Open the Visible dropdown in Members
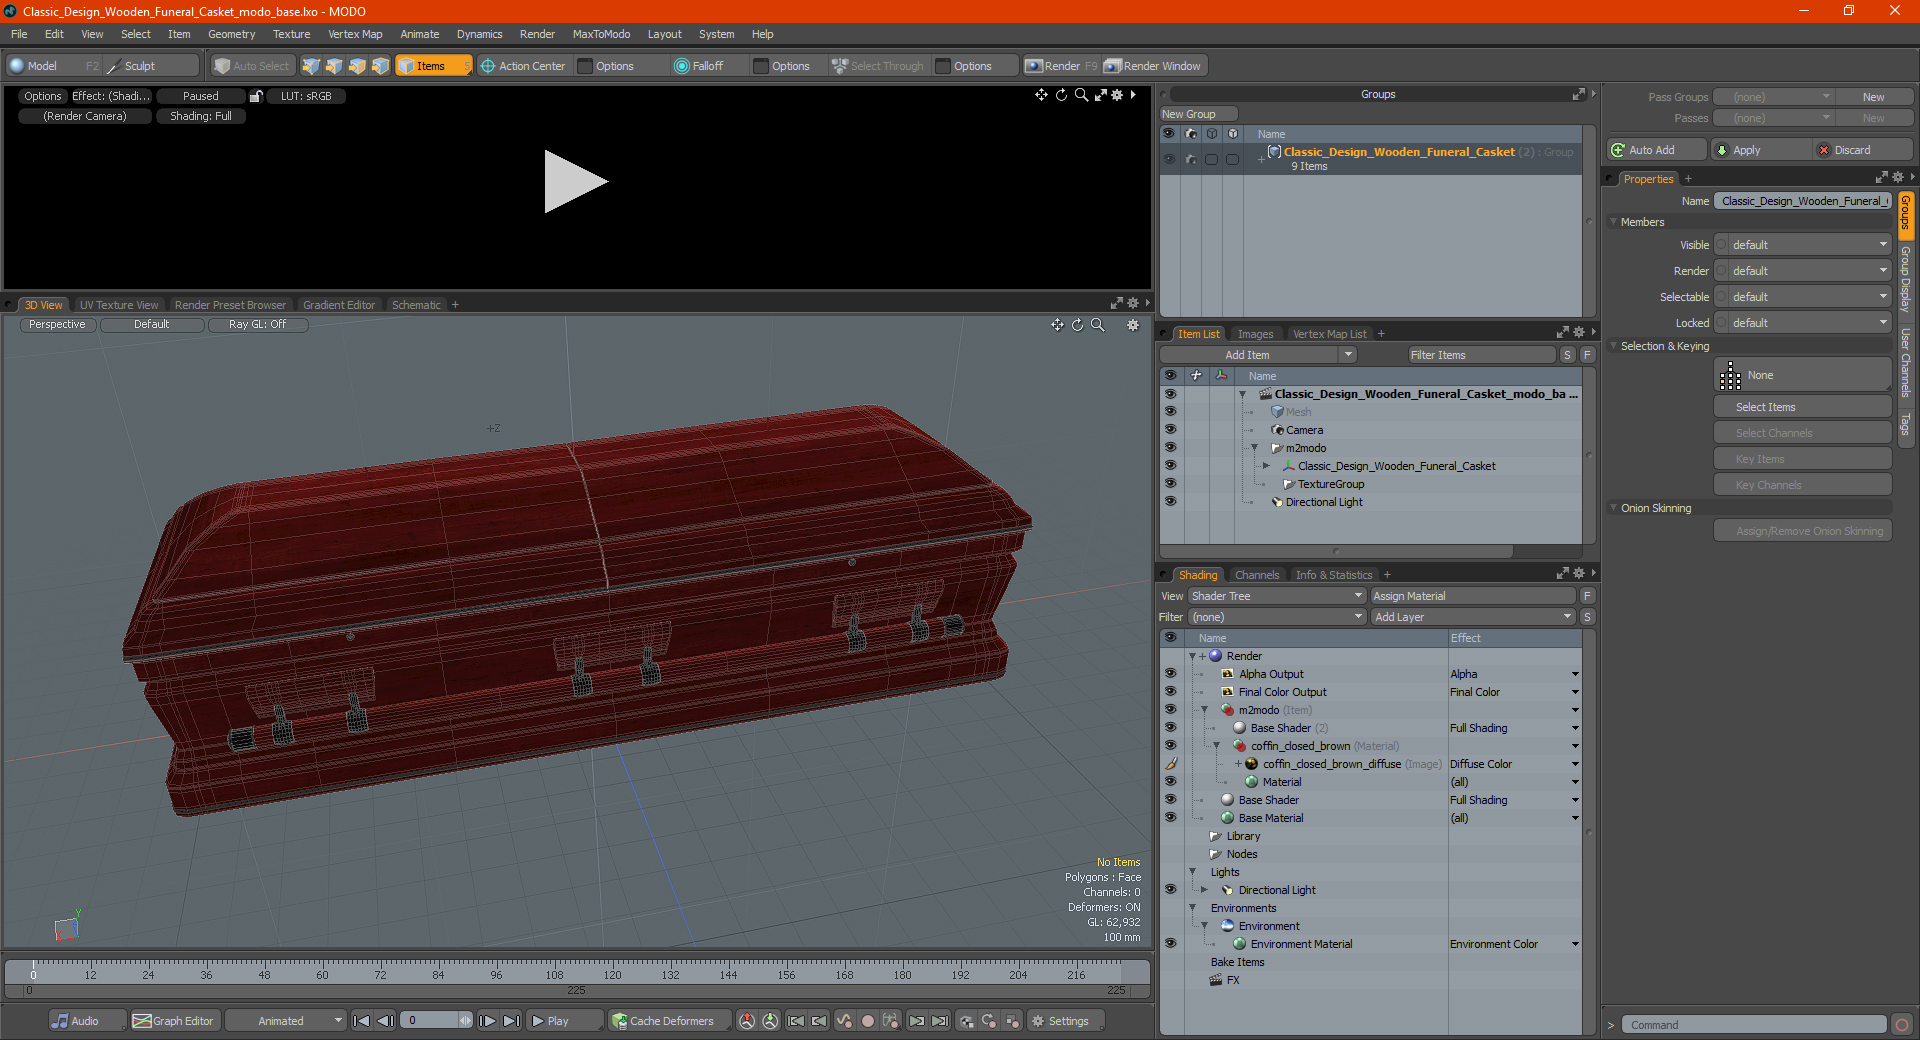Image resolution: width=1920 pixels, height=1040 pixels. tap(1804, 245)
